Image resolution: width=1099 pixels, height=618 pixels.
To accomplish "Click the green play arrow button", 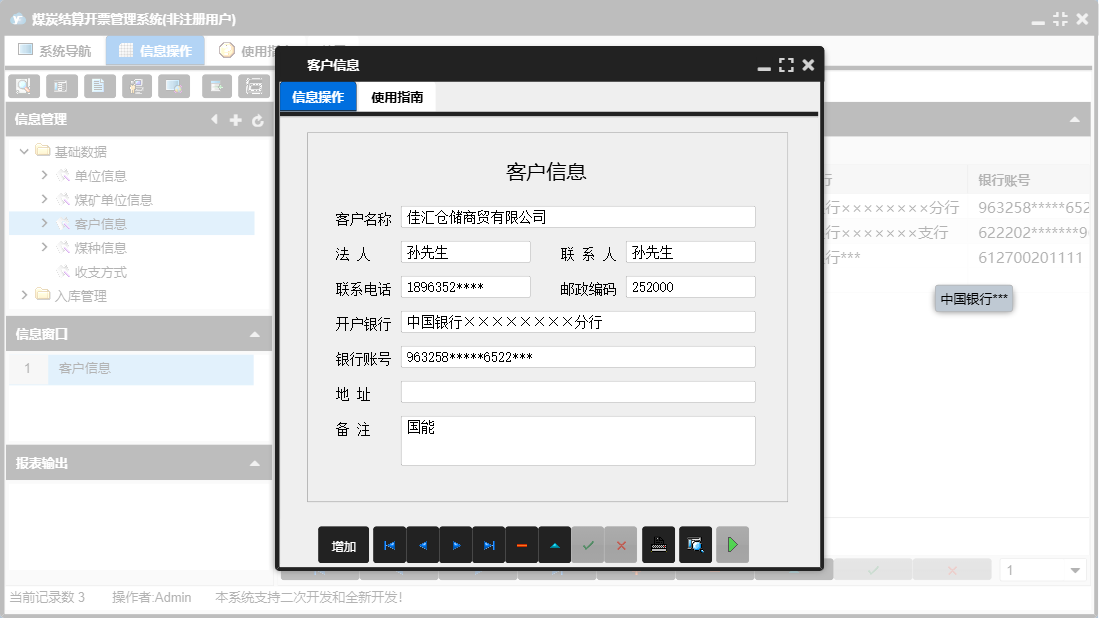I will [x=732, y=545].
